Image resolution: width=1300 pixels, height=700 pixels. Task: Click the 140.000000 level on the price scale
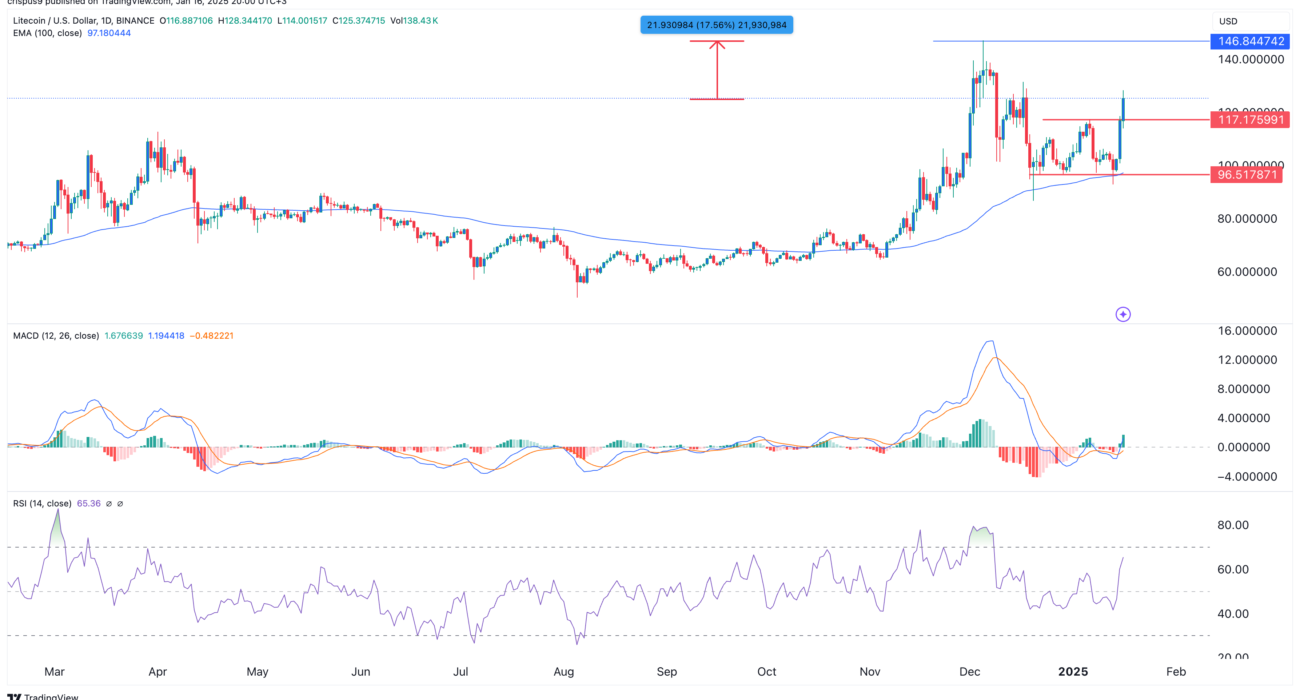tap(1249, 60)
